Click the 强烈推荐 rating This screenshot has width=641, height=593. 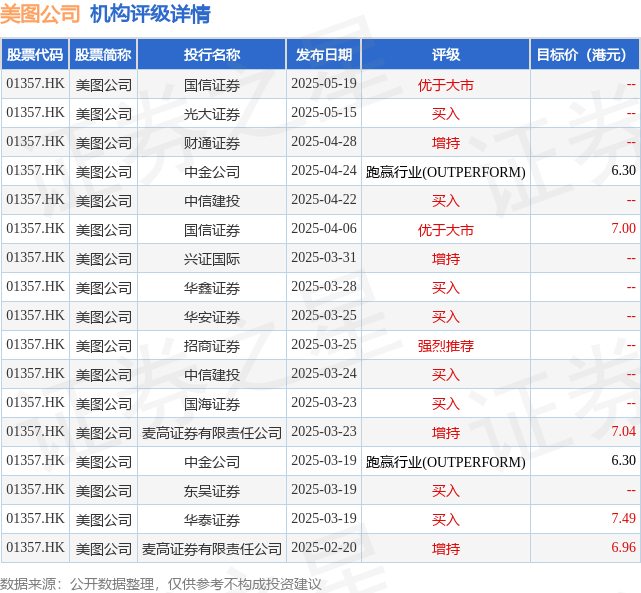[446, 346]
